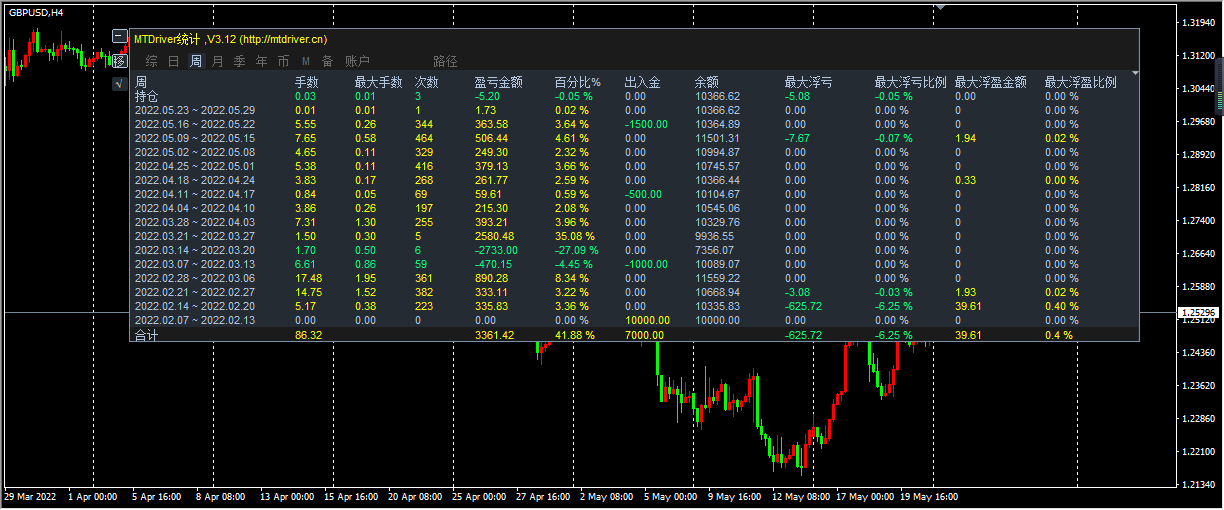Click the MTDriver统计 V3.12 title link
Viewport: 1224px width, 510px height.
point(230,39)
